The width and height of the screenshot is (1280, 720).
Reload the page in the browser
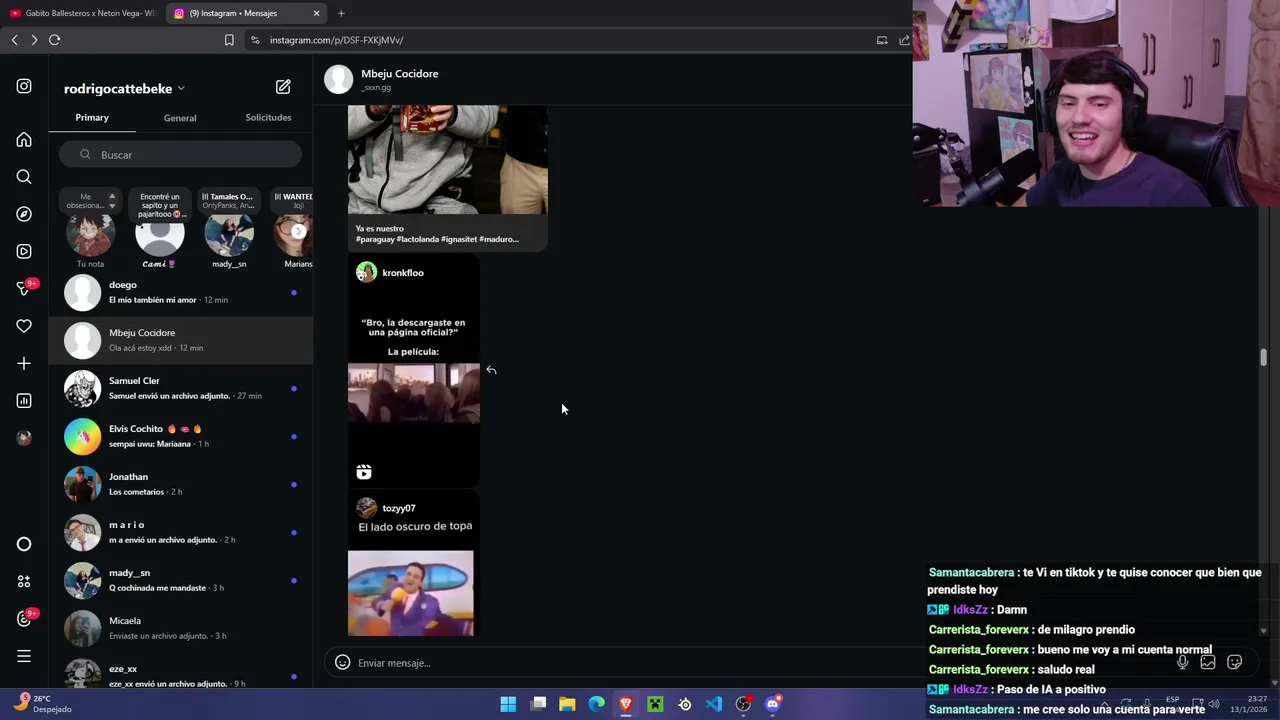(x=54, y=40)
